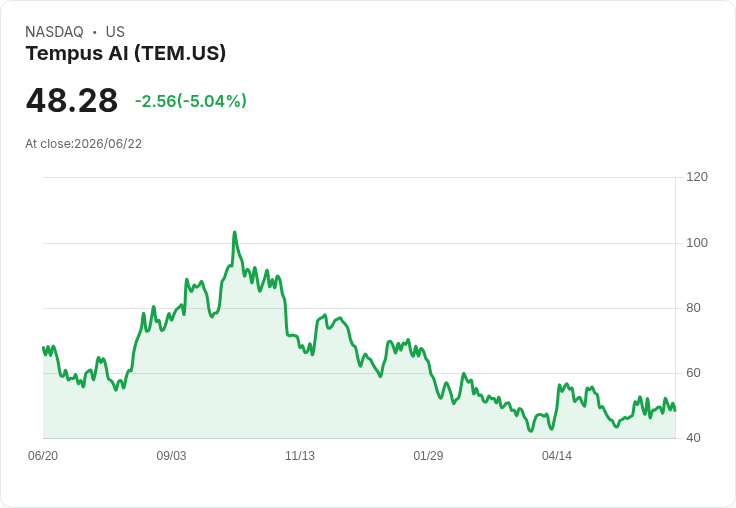This screenshot has height=508, width=736.
Task: Click the 120 price axis label
Action: 697,177
